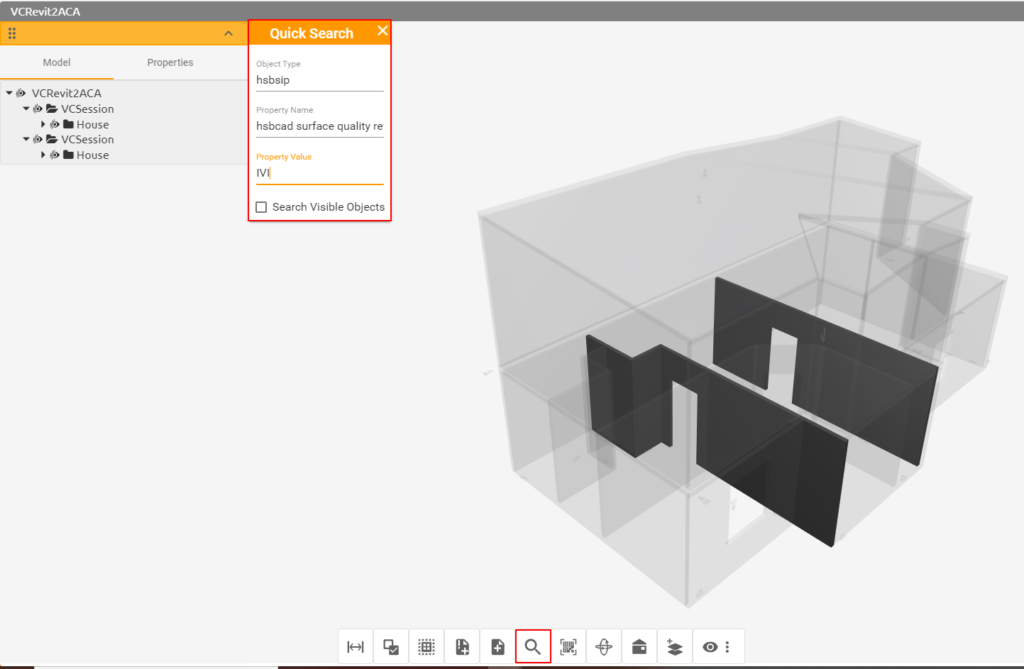
Task: Collapse the VCRevit2ACA root tree node arrow
Action: pyautogui.click(x=9, y=93)
